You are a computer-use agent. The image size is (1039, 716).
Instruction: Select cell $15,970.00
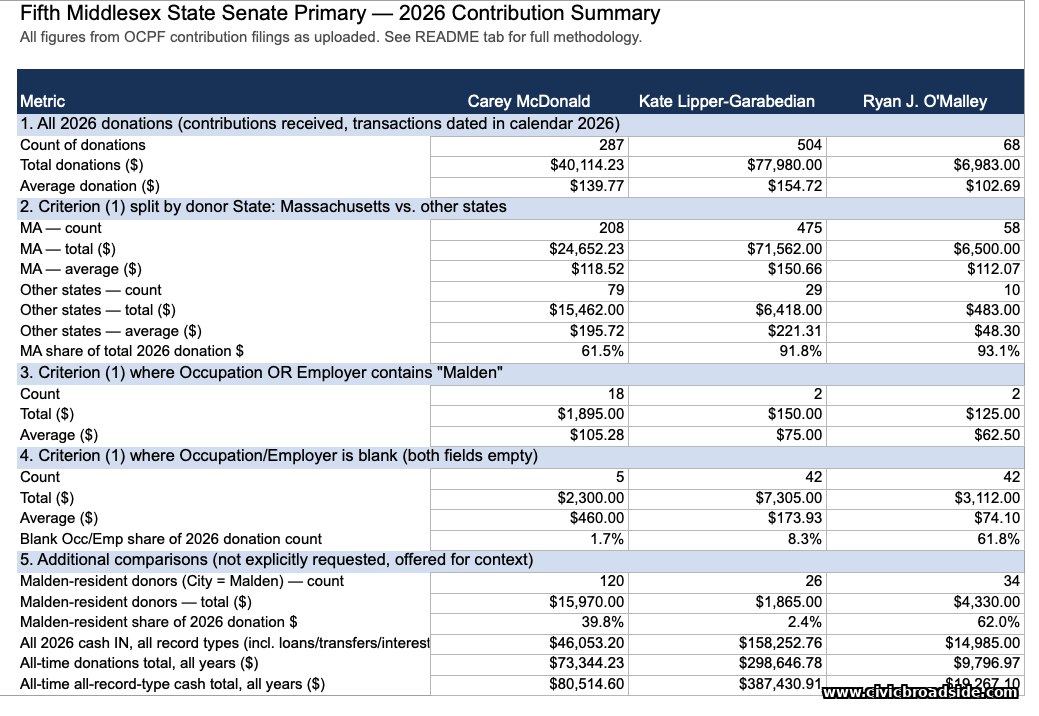pos(529,603)
